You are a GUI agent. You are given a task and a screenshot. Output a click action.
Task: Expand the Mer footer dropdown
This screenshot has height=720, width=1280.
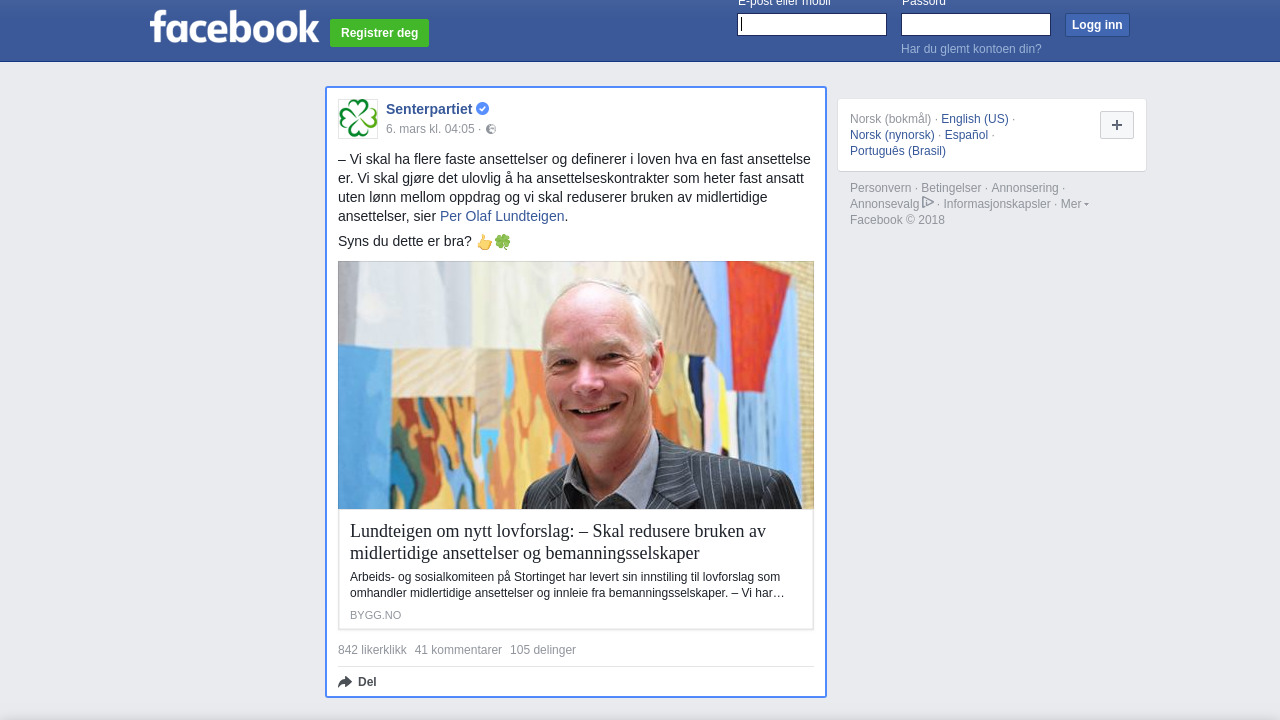1075,204
